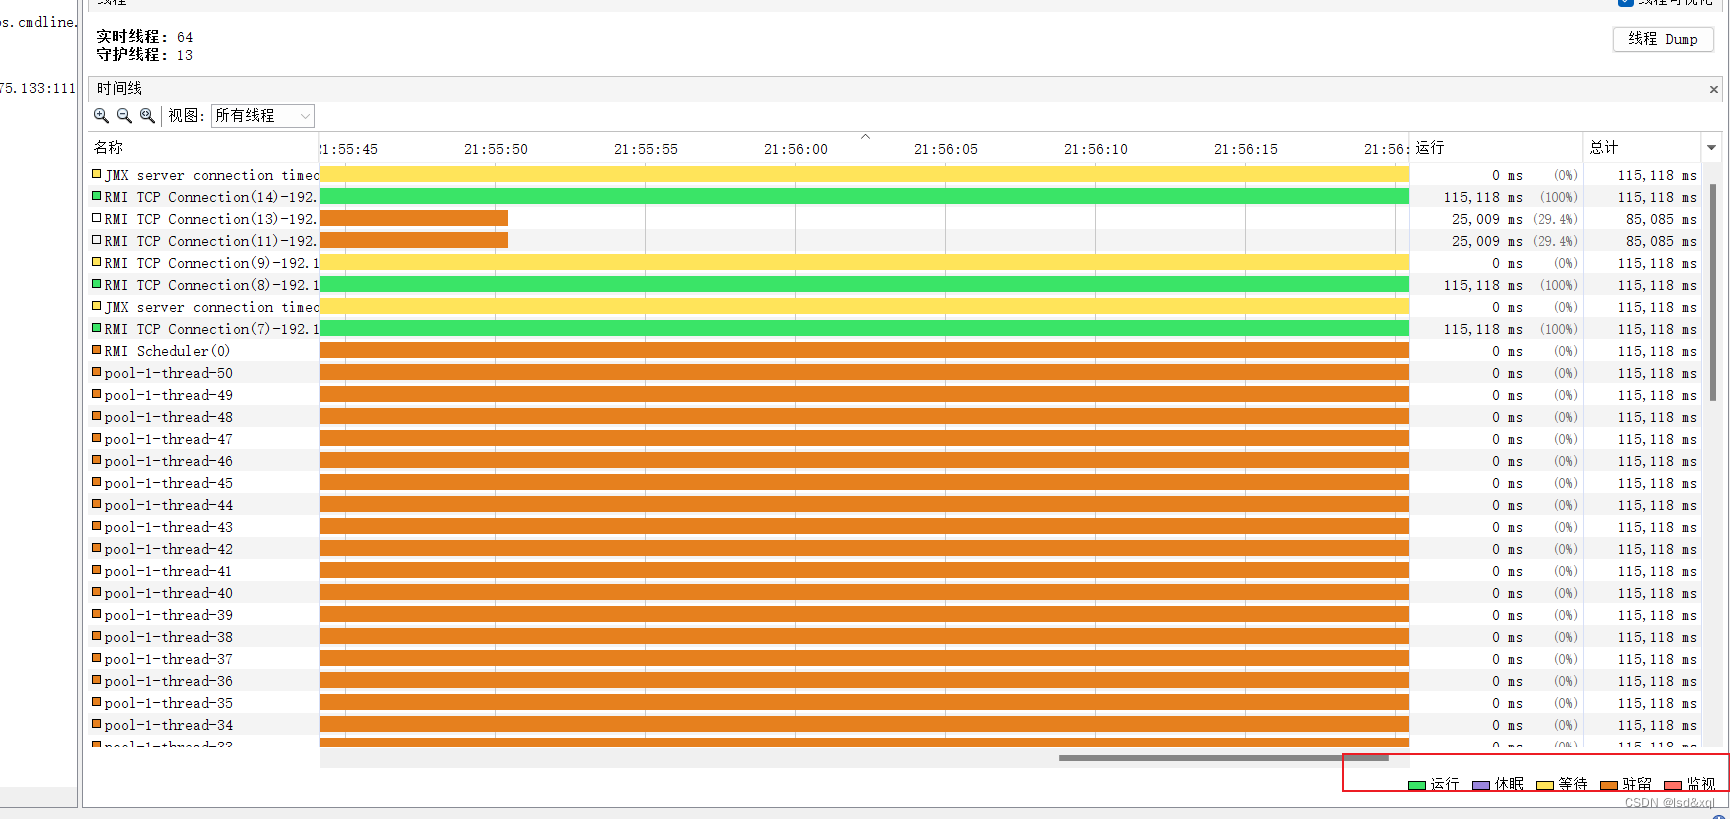Click the 线程 Dump button

coord(1663,39)
